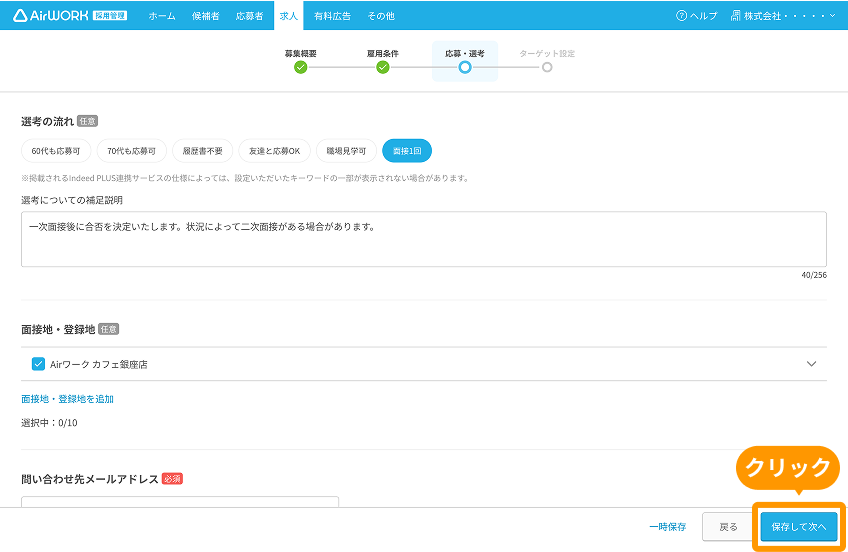Uncheck the Airワーク カフェ銀座店 checkbox
This screenshot has width=848, height=552.
(38, 364)
